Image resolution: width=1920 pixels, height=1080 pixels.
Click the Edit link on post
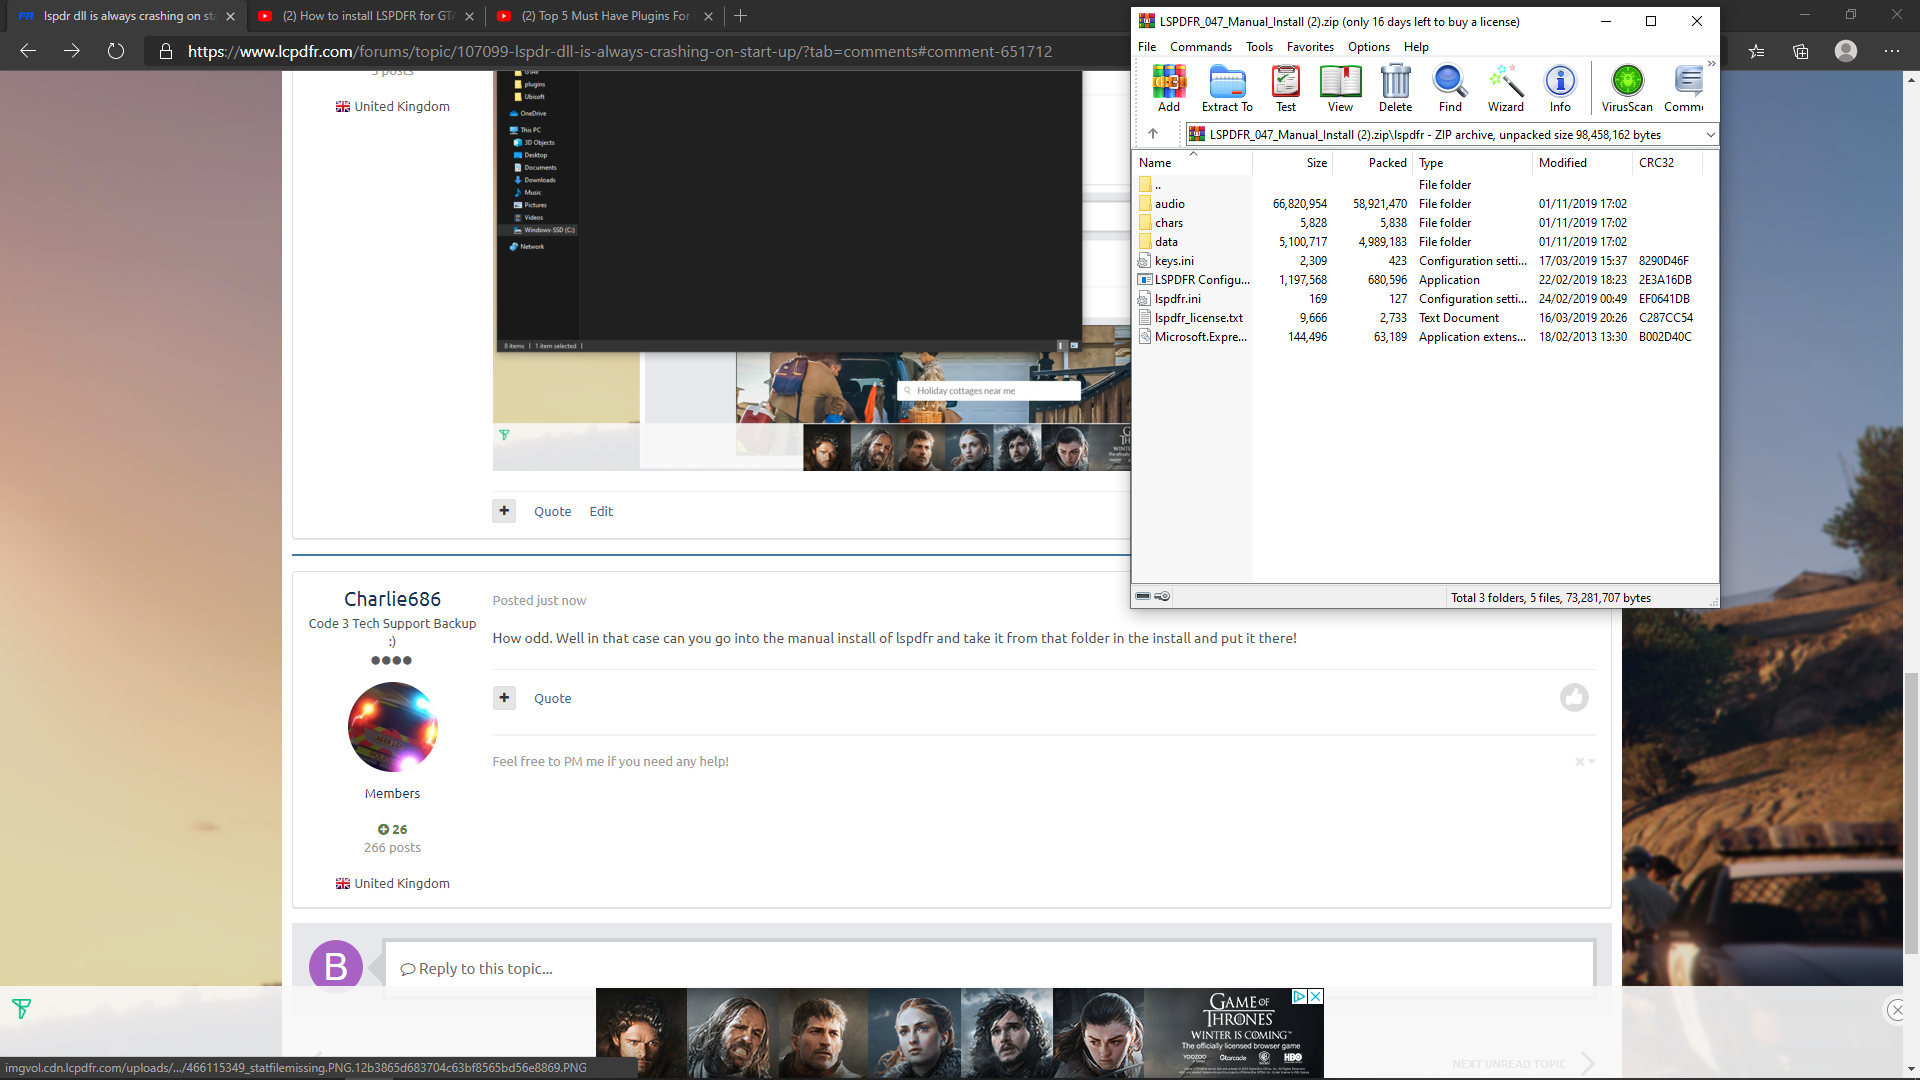click(x=601, y=512)
